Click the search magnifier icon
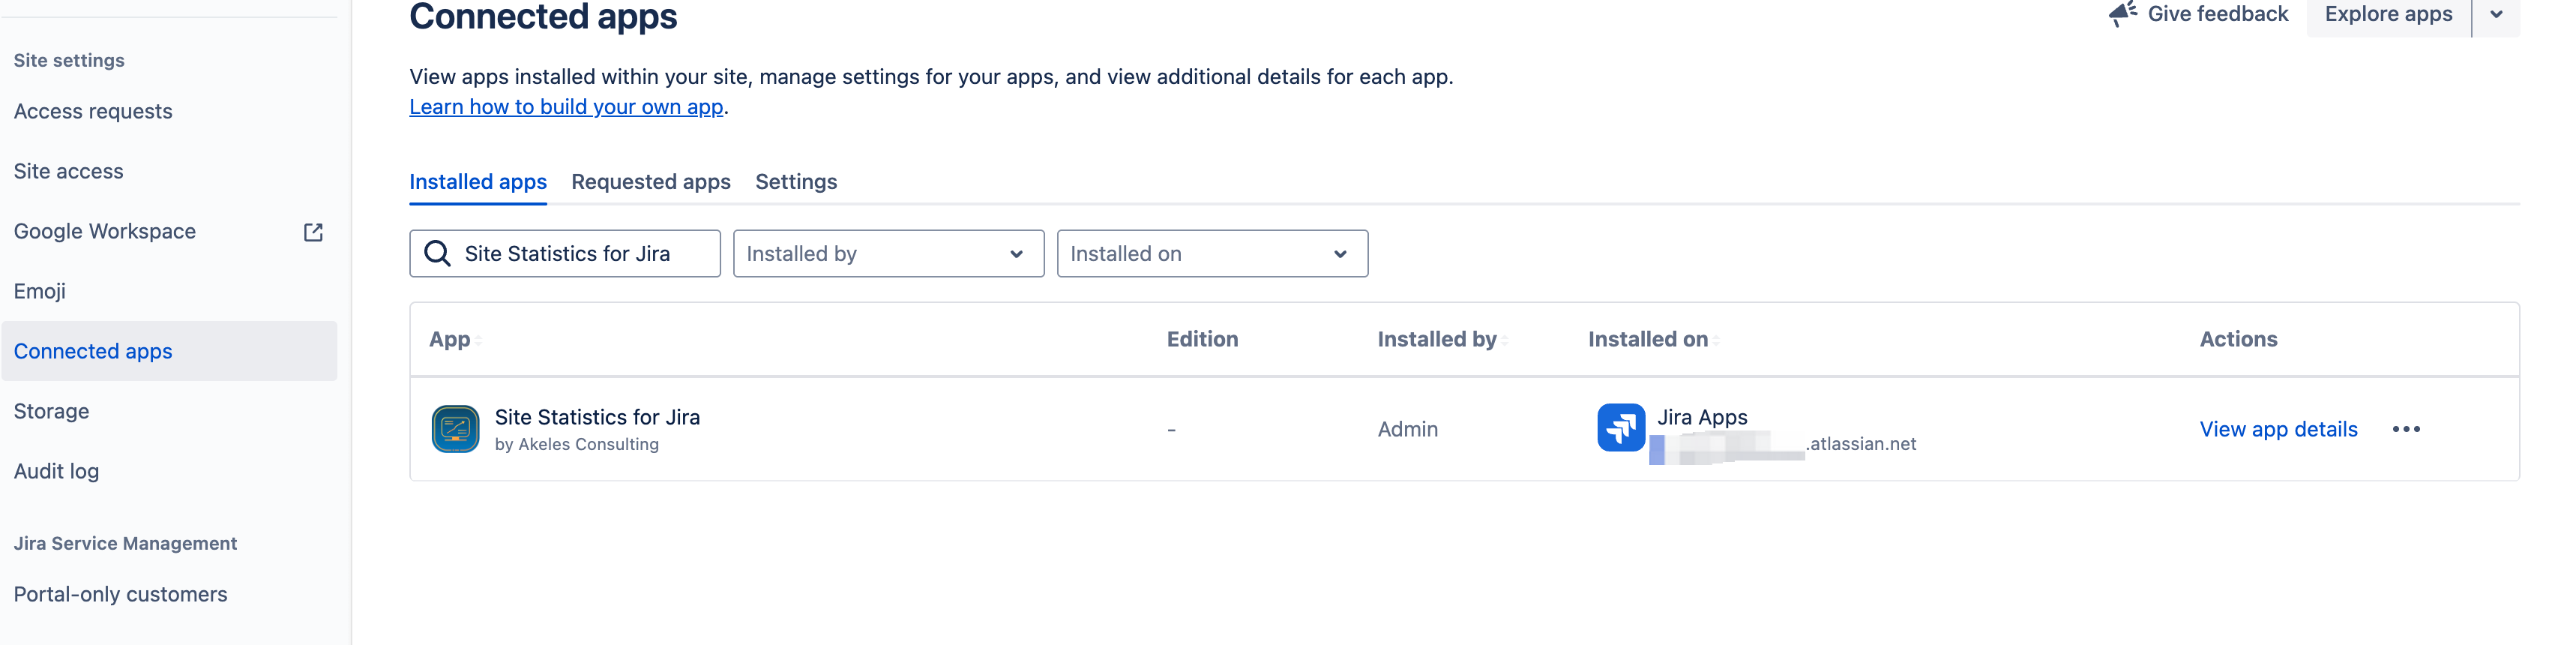The height and width of the screenshot is (645, 2576). (x=437, y=254)
